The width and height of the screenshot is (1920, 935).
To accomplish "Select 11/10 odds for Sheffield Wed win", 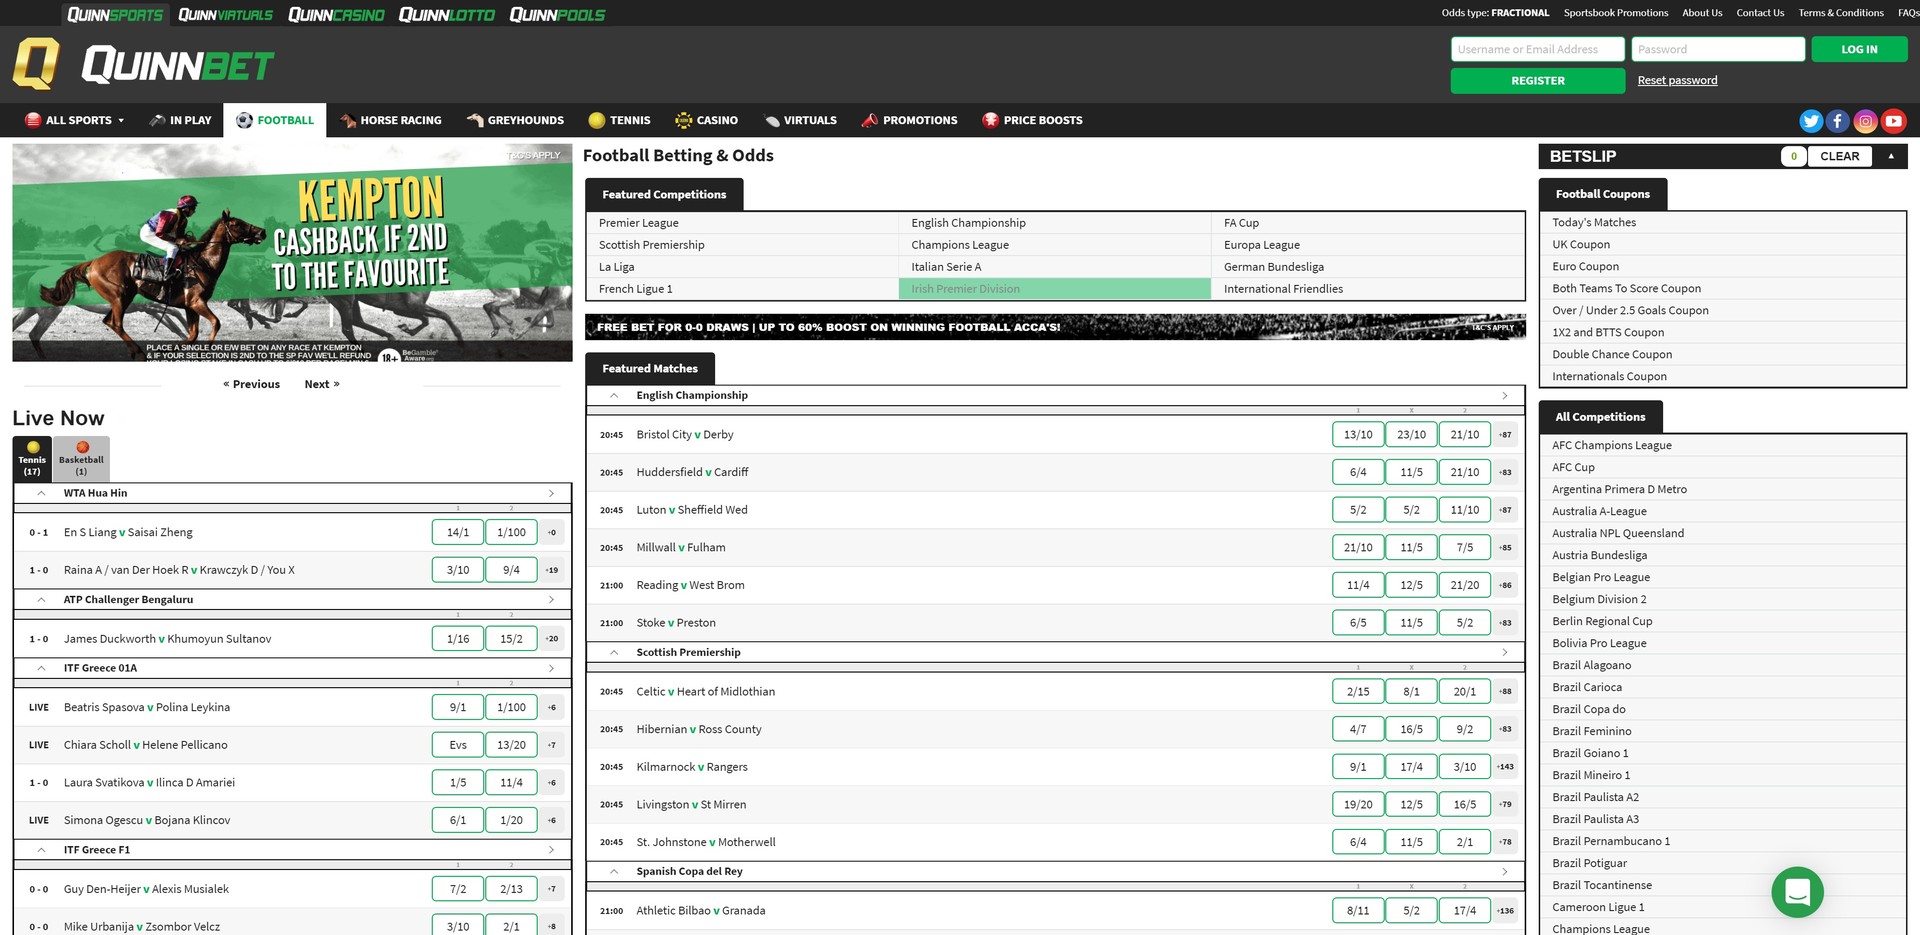I will (x=1465, y=510).
